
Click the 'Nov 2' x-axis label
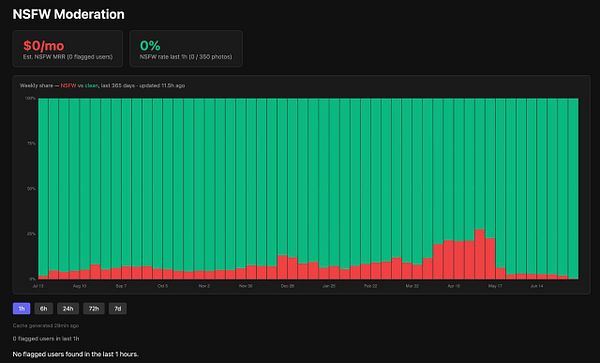coord(204,286)
